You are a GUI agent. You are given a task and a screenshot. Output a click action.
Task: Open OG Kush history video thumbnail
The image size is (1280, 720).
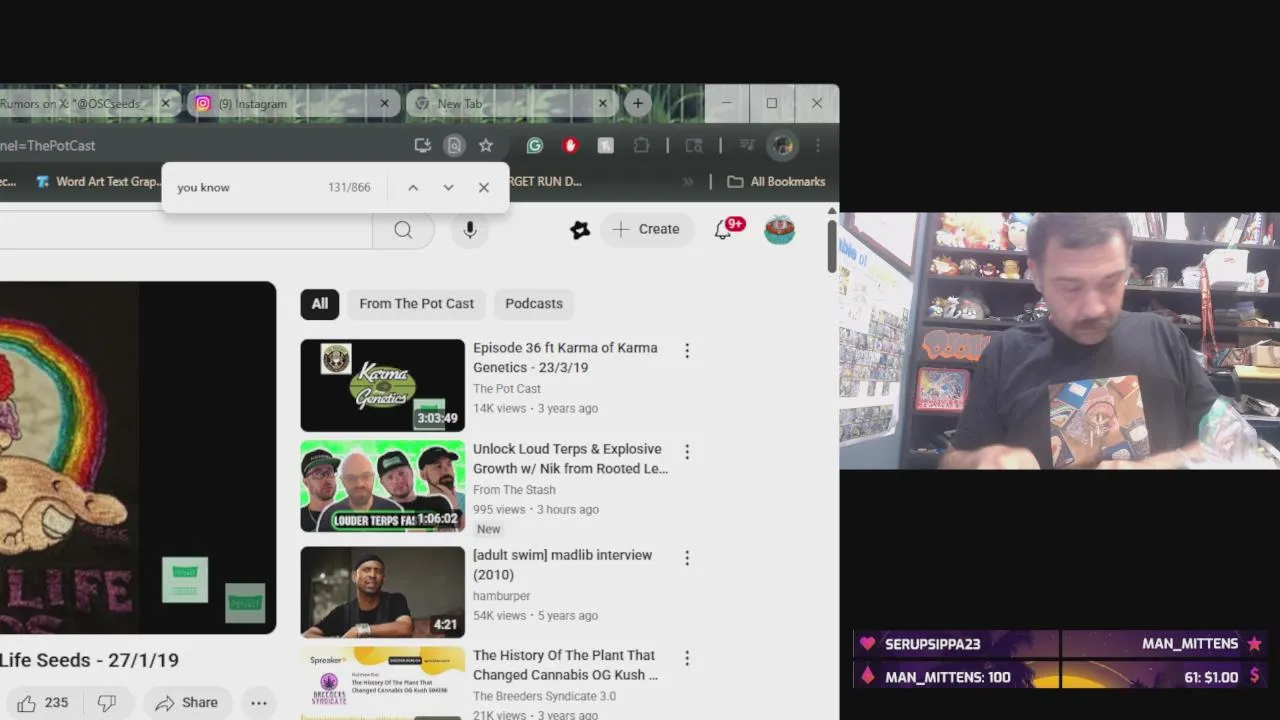(x=383, y=683)
